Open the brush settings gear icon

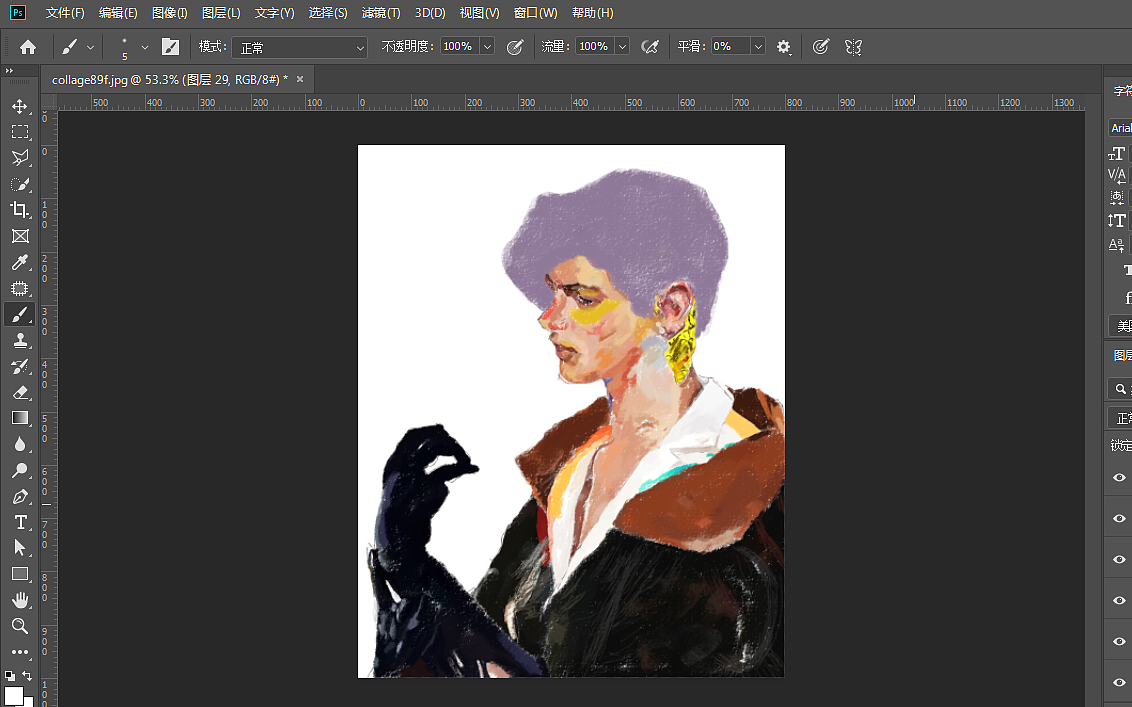tap(783, 47)
